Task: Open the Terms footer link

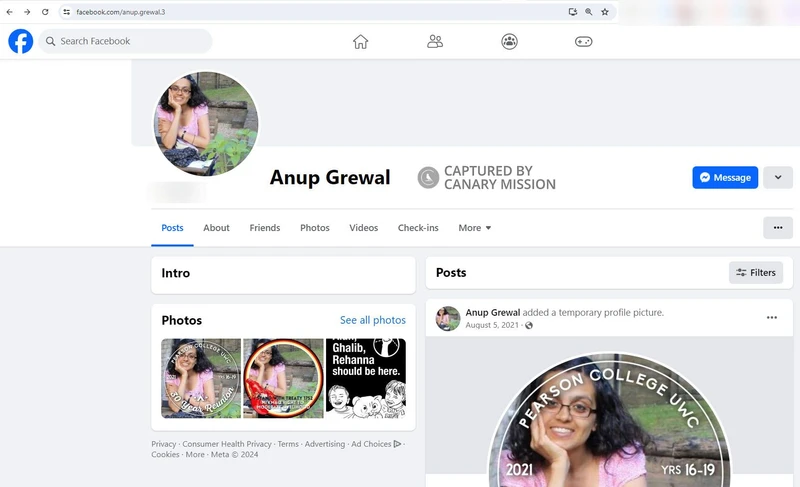Action: coord(288,444)
